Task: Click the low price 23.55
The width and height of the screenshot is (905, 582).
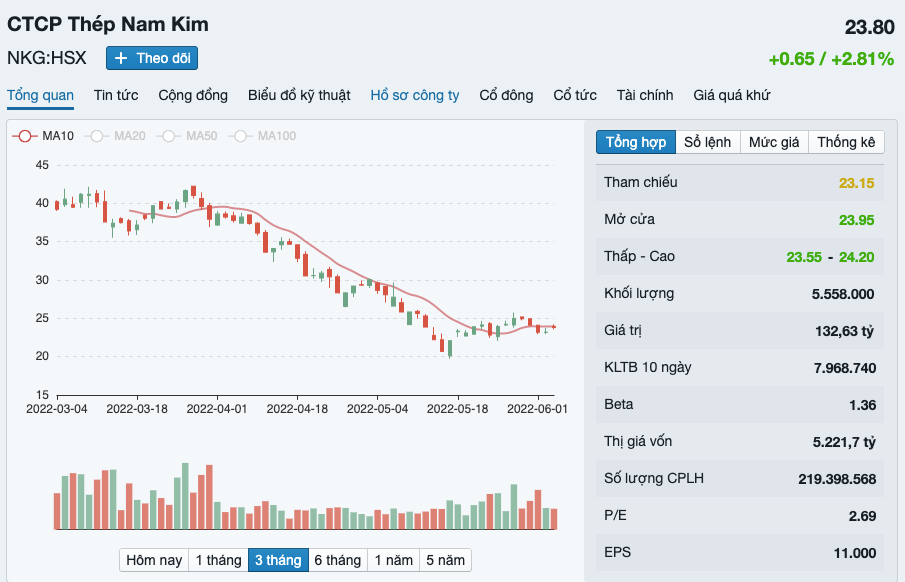Action: [x=804, y=257]
